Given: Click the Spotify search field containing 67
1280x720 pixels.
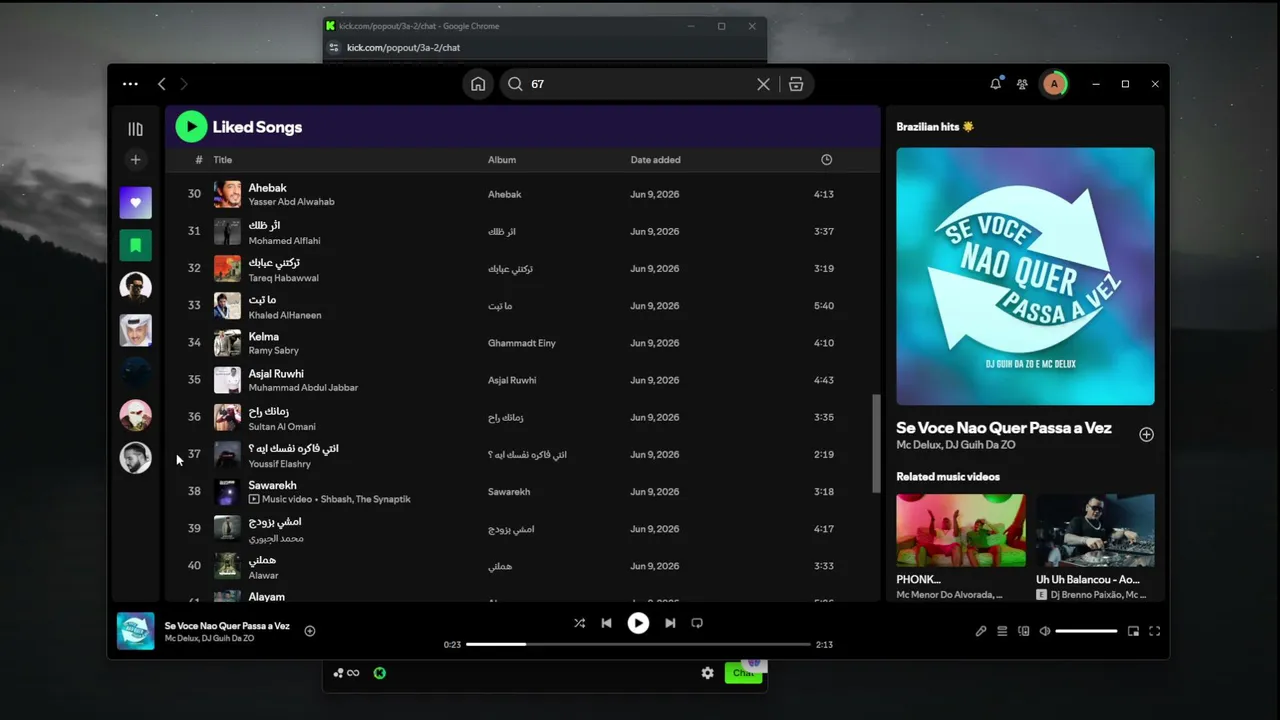Looking at the screenshot, I should point(640,84).
